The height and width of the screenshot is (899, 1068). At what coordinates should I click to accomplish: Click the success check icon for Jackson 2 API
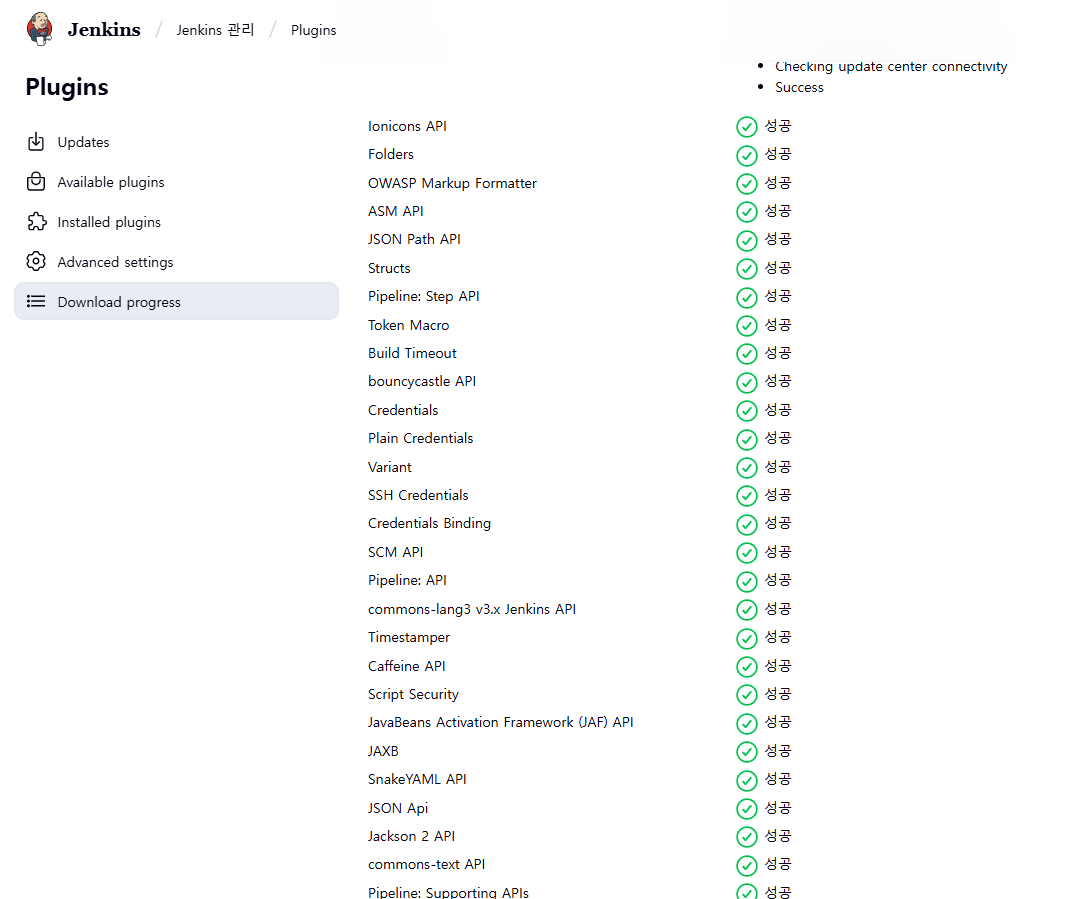[x=747, y=837]
